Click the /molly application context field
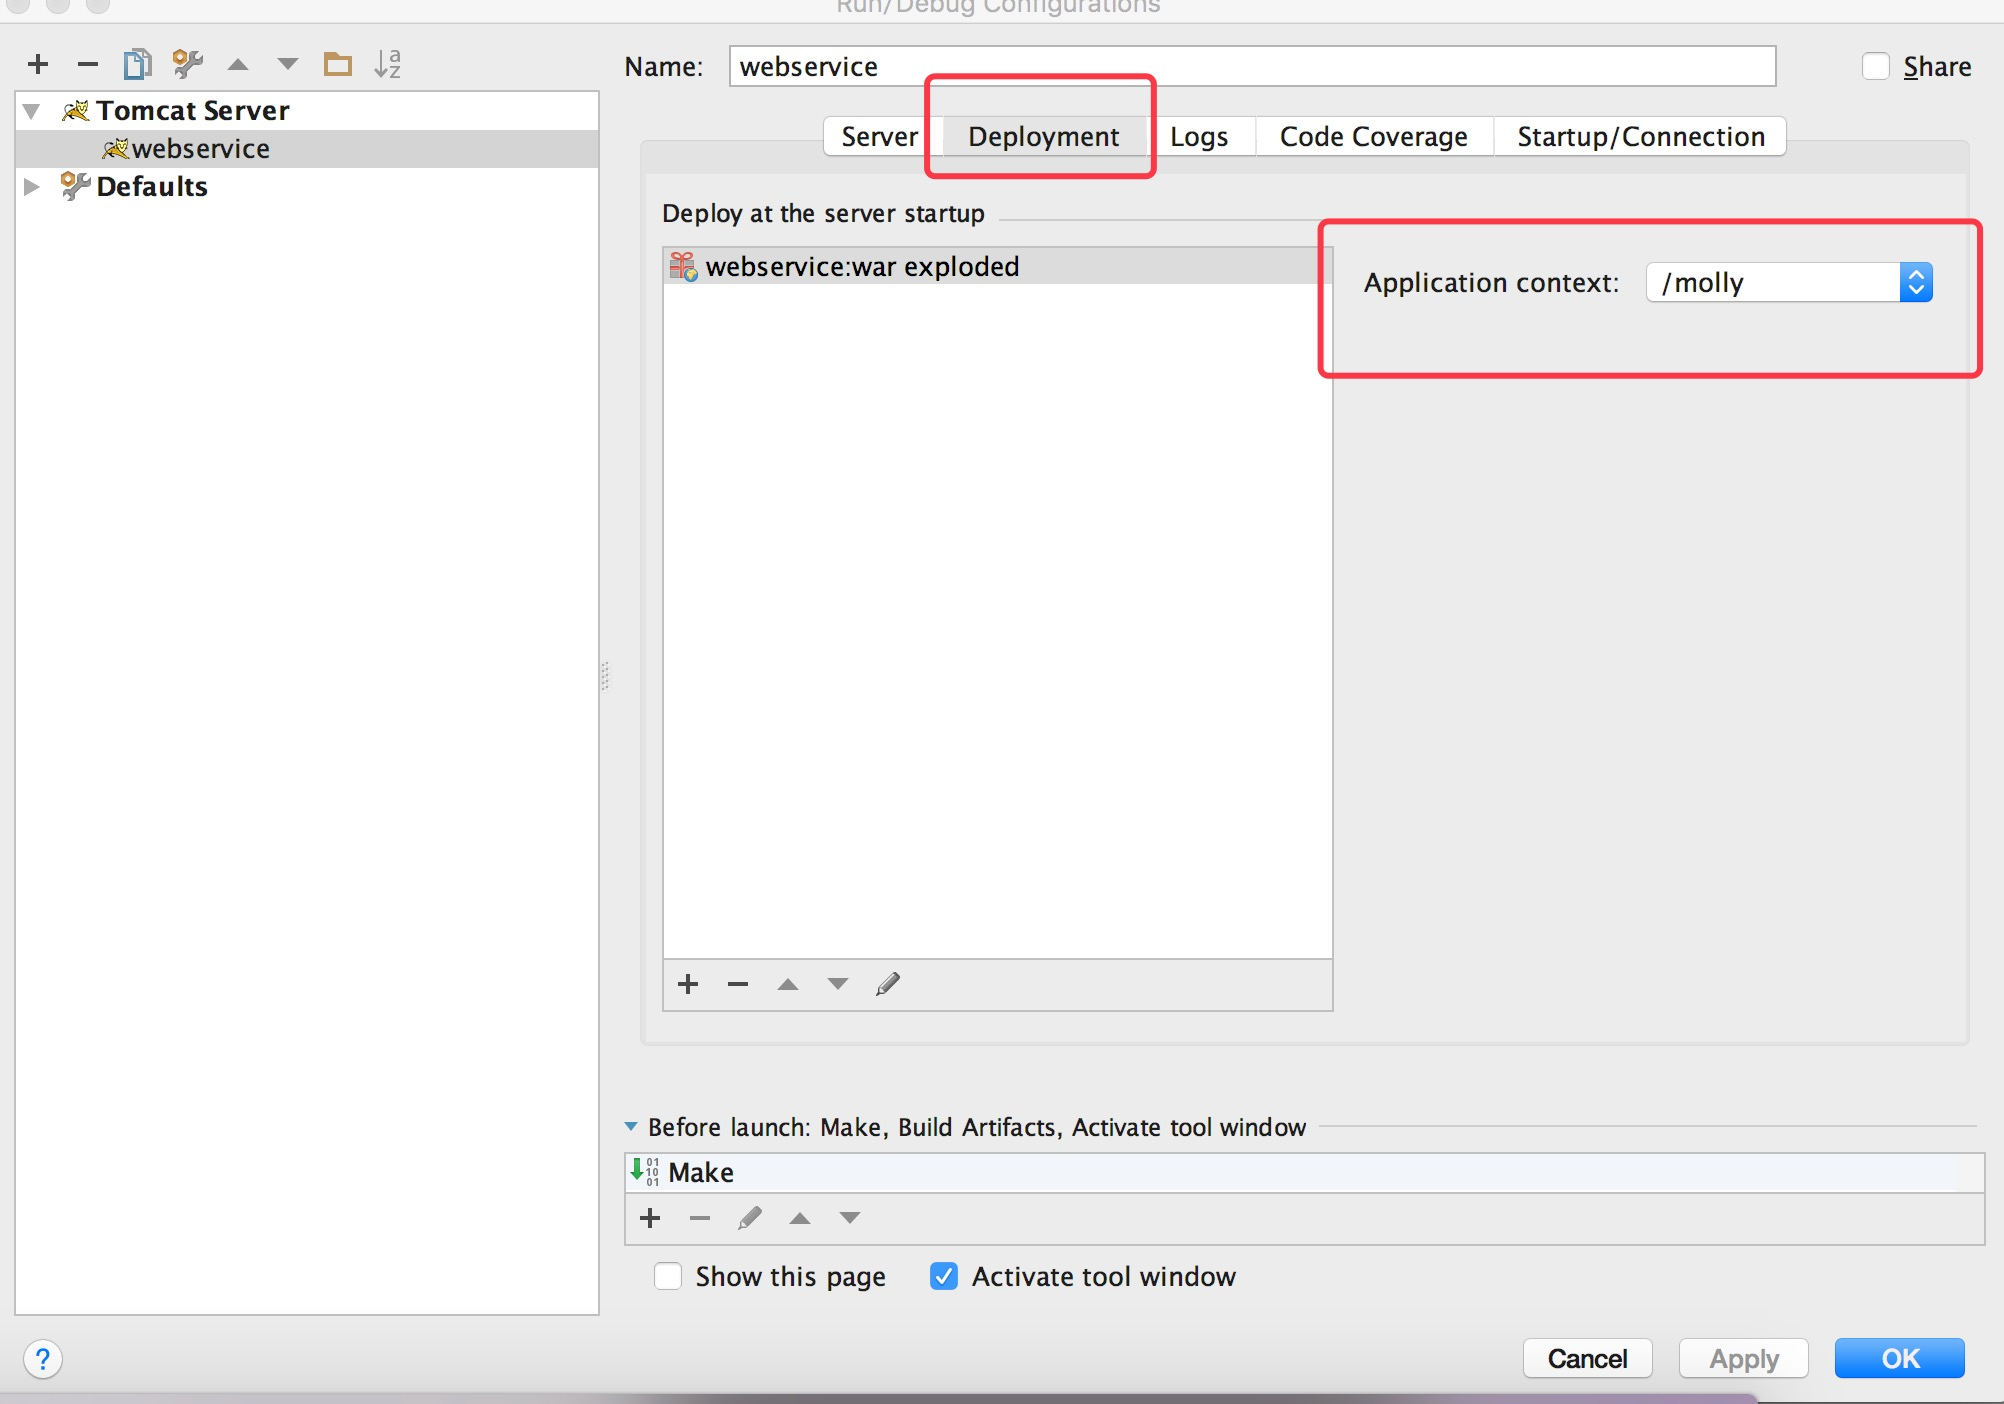The image size is (2004, 1404). pyautogui.click(x=1774, y=282)
